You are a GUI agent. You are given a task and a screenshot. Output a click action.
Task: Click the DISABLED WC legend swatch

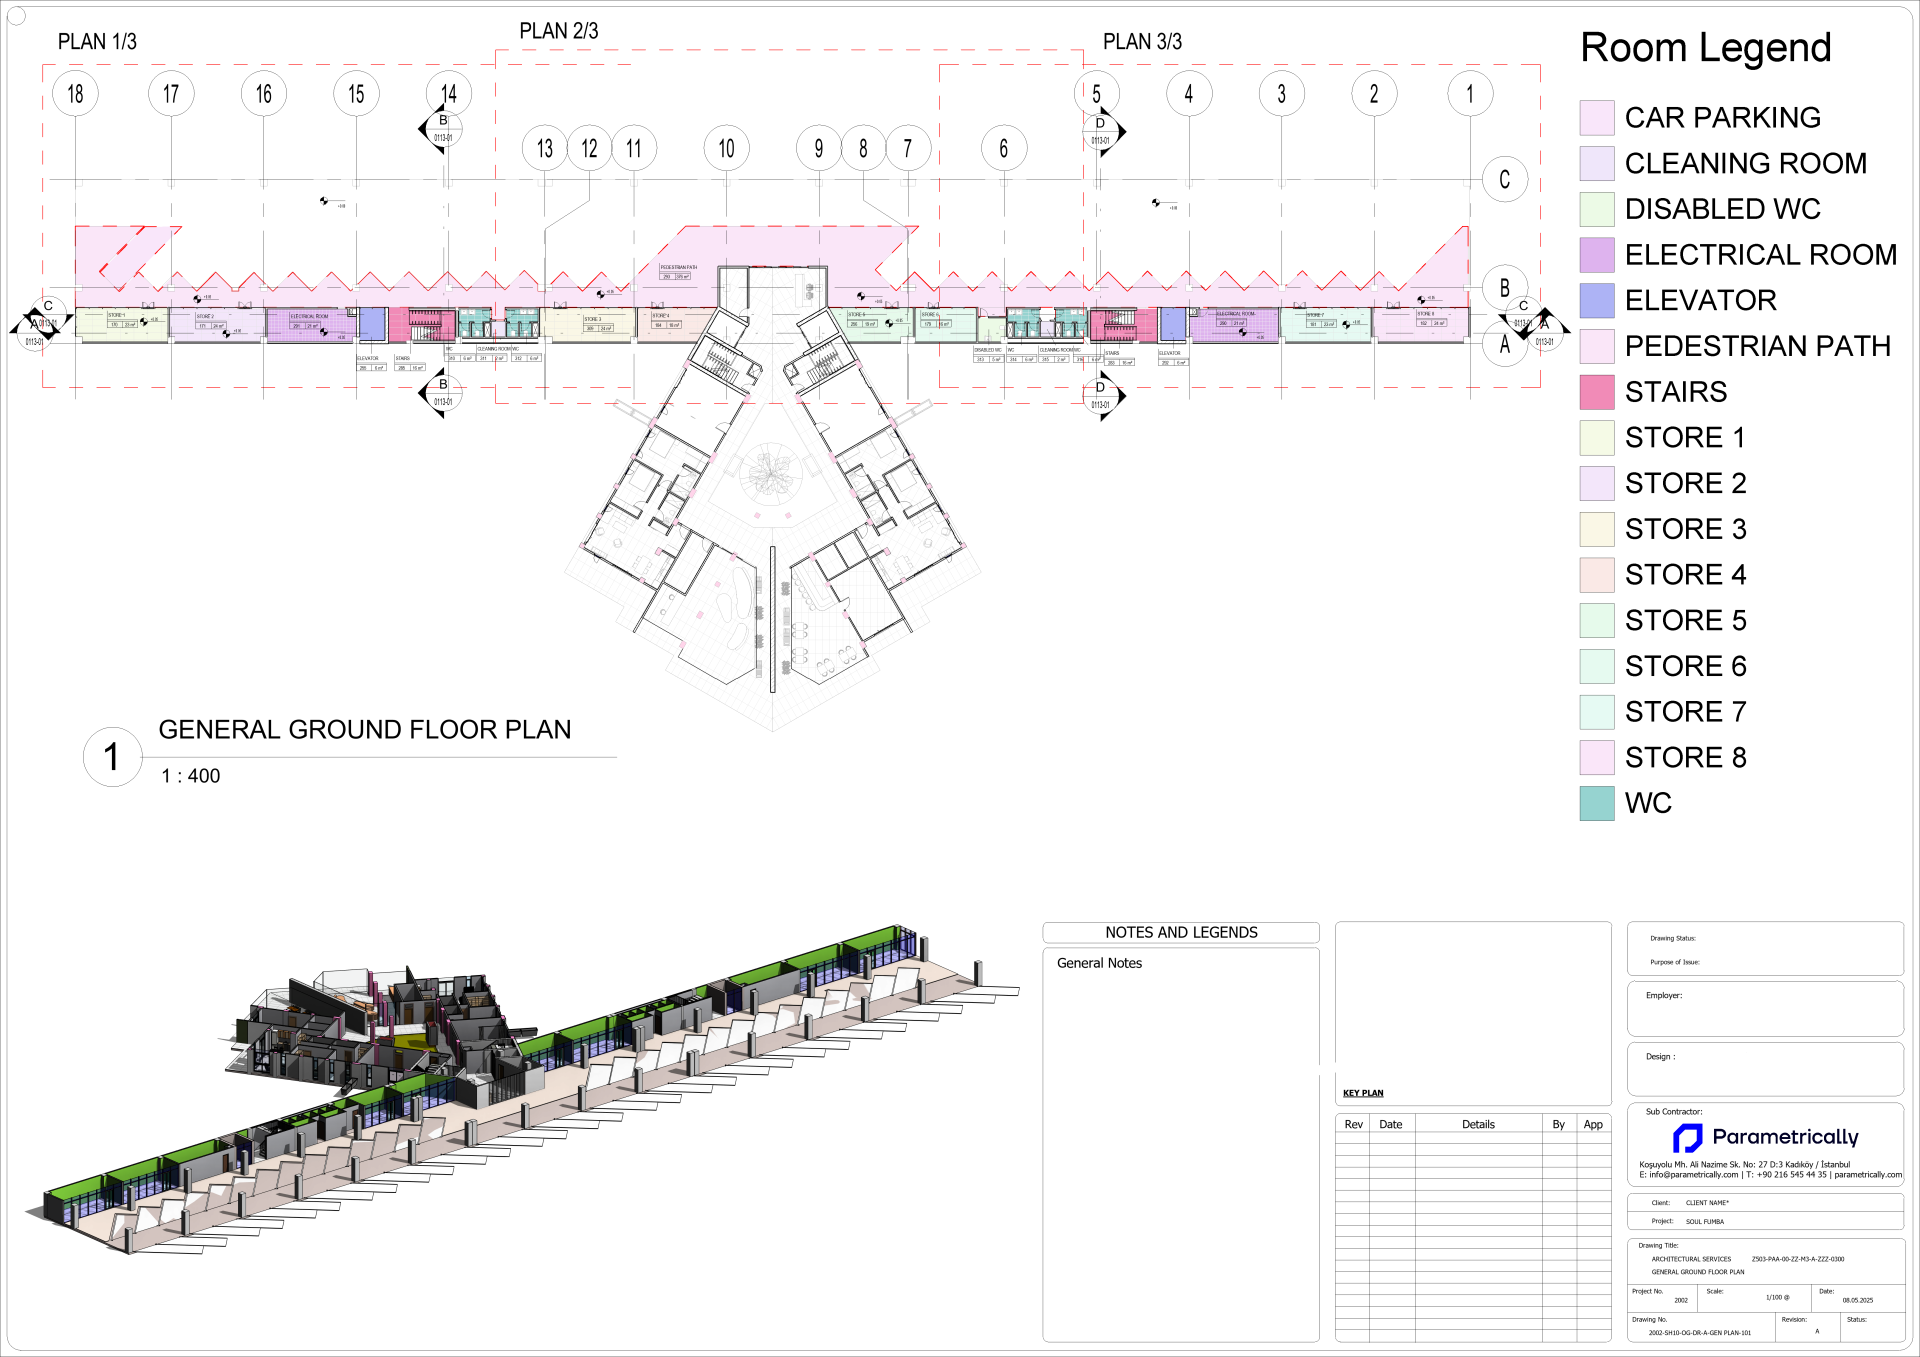click(x=1596, y=209)
